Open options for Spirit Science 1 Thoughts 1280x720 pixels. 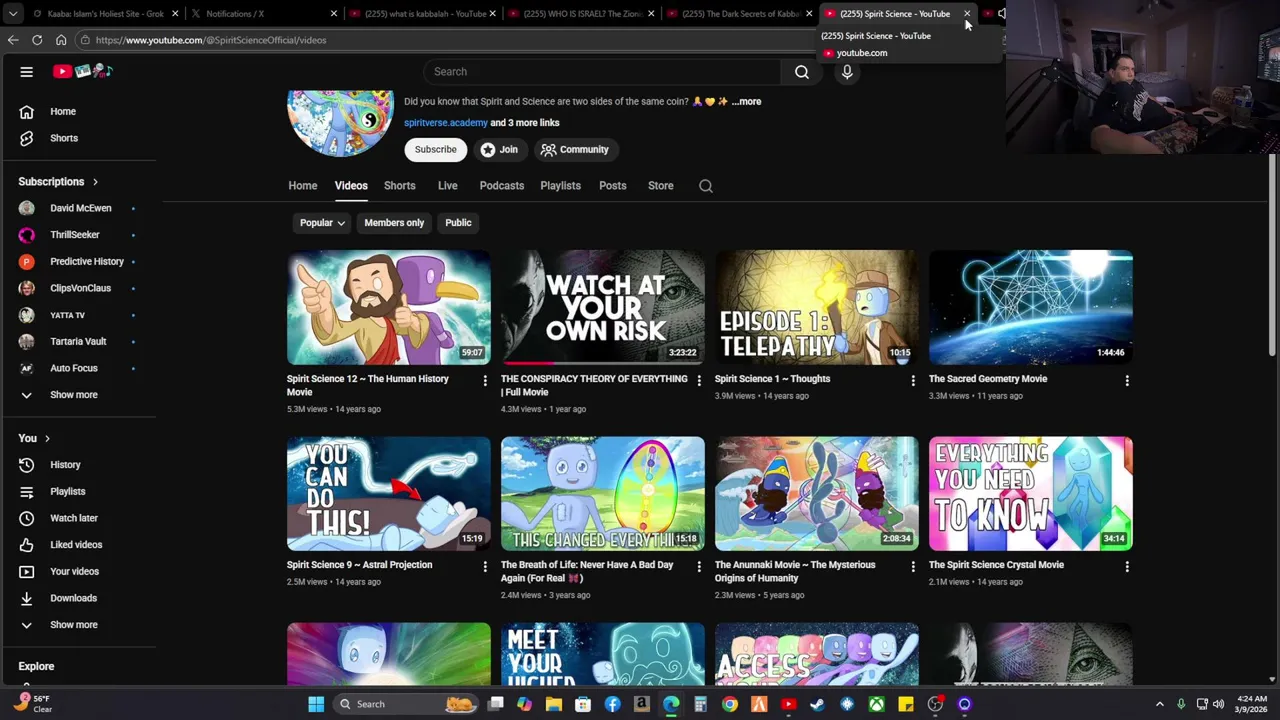tap(913, 380)
